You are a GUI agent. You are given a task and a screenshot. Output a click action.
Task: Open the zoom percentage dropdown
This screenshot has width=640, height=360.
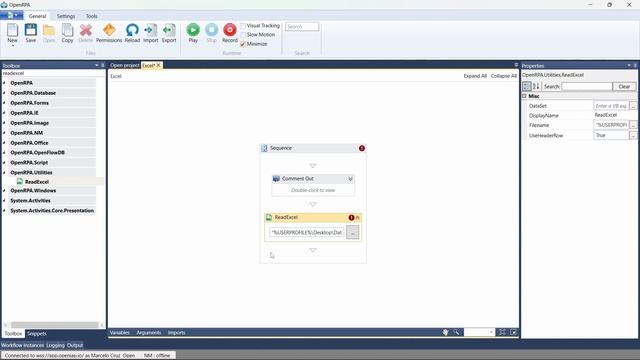tap(491, 332)
